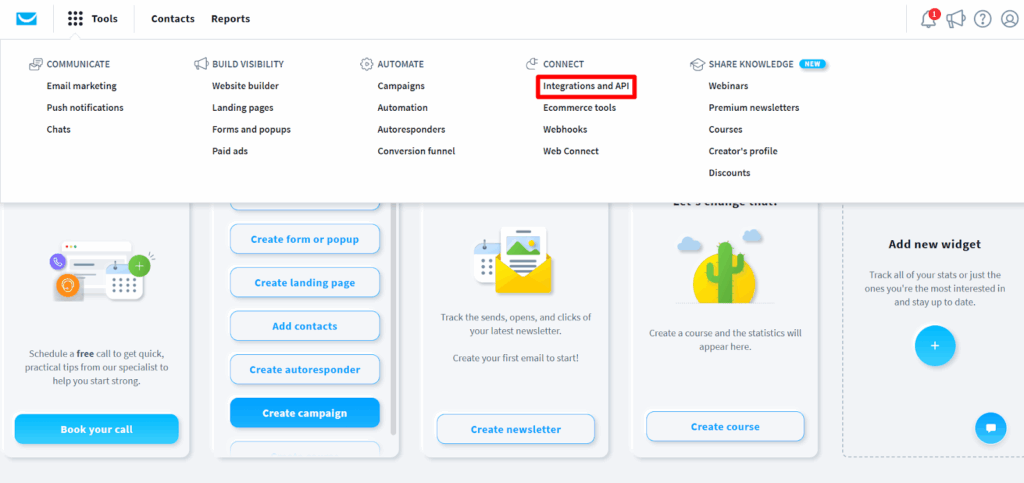Click the Create newsletter button
This screenshot has width=1024, height=483.
[x=516, y=429]
